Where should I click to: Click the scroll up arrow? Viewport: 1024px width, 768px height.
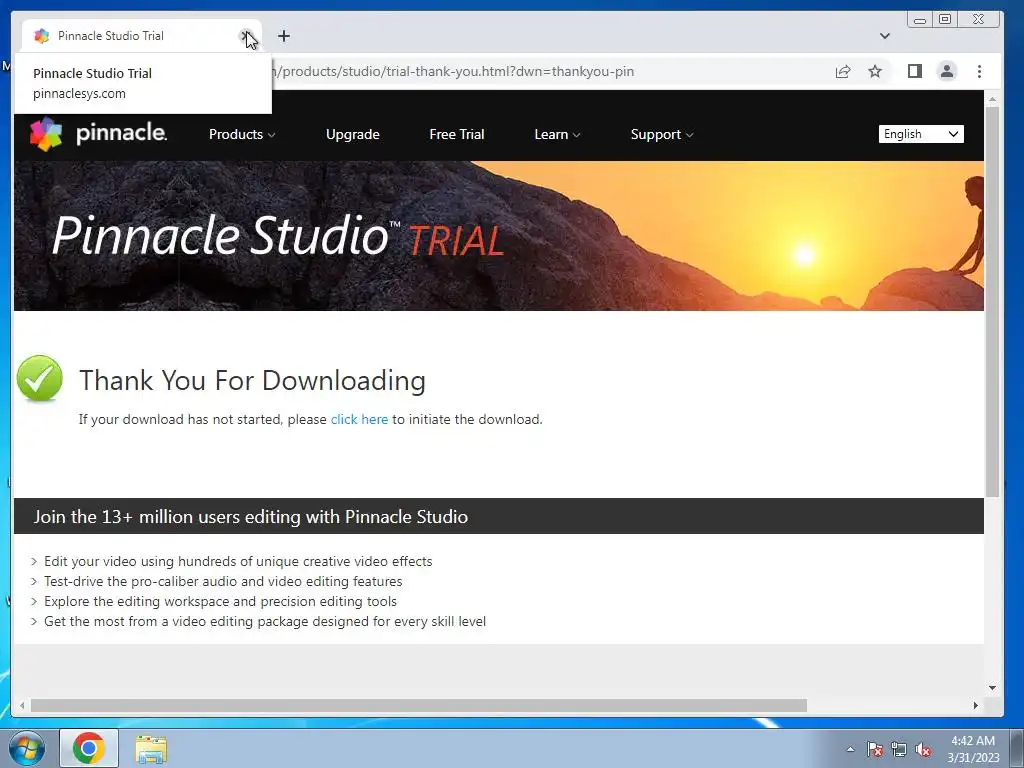pos(992,99)
